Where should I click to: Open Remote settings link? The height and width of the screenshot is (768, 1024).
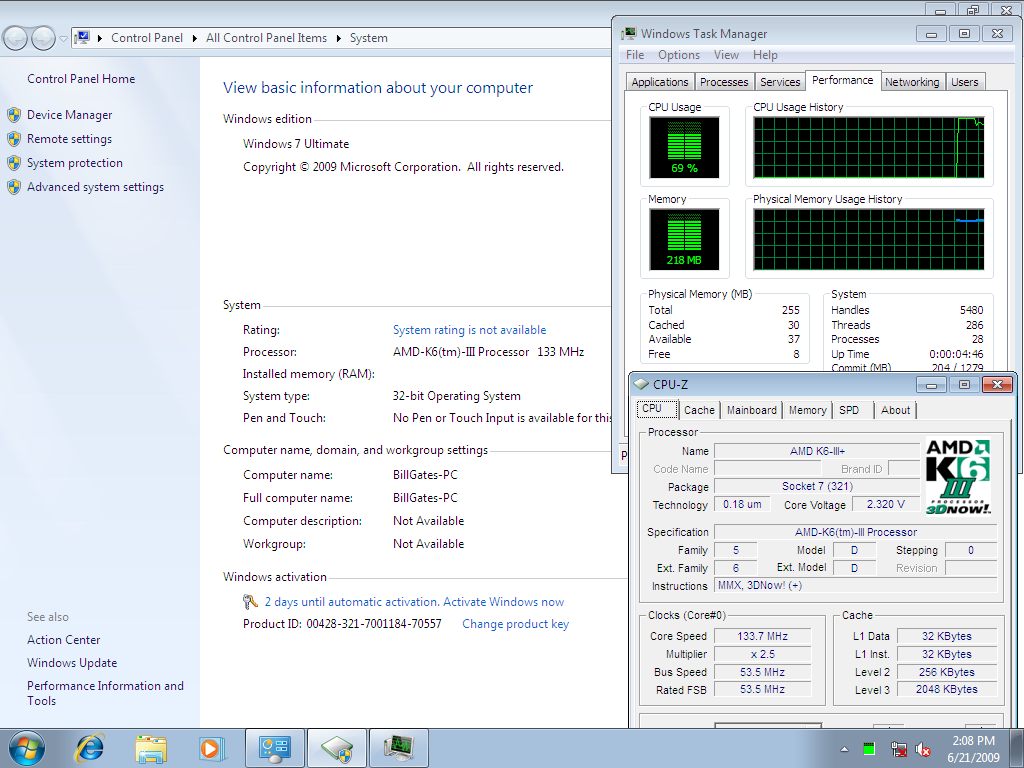(x=69, y=139)
